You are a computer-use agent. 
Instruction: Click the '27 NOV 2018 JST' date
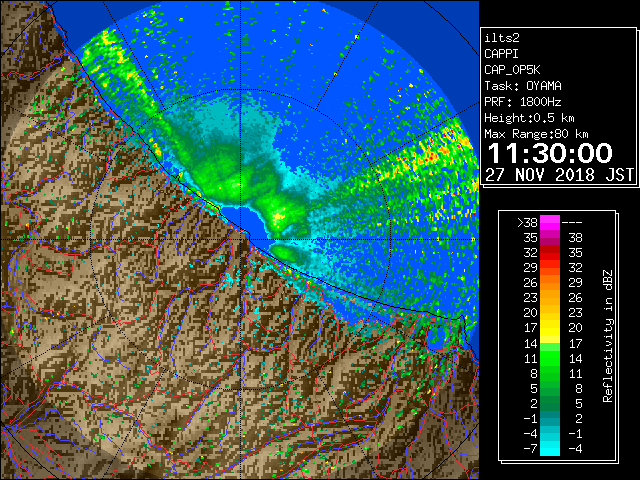559,175
